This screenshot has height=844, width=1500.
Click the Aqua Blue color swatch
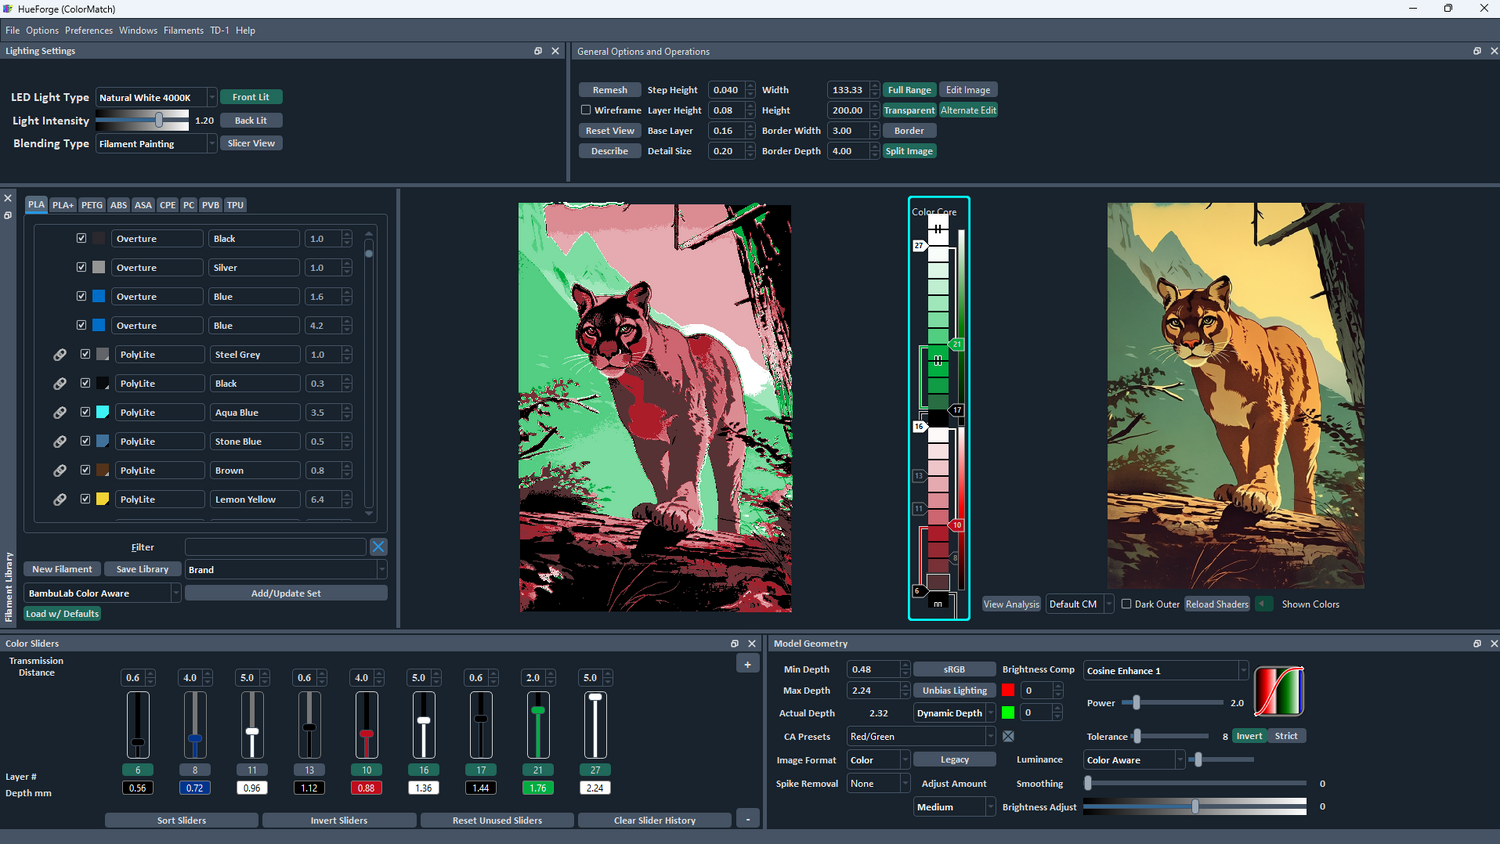tap(104, 411)
